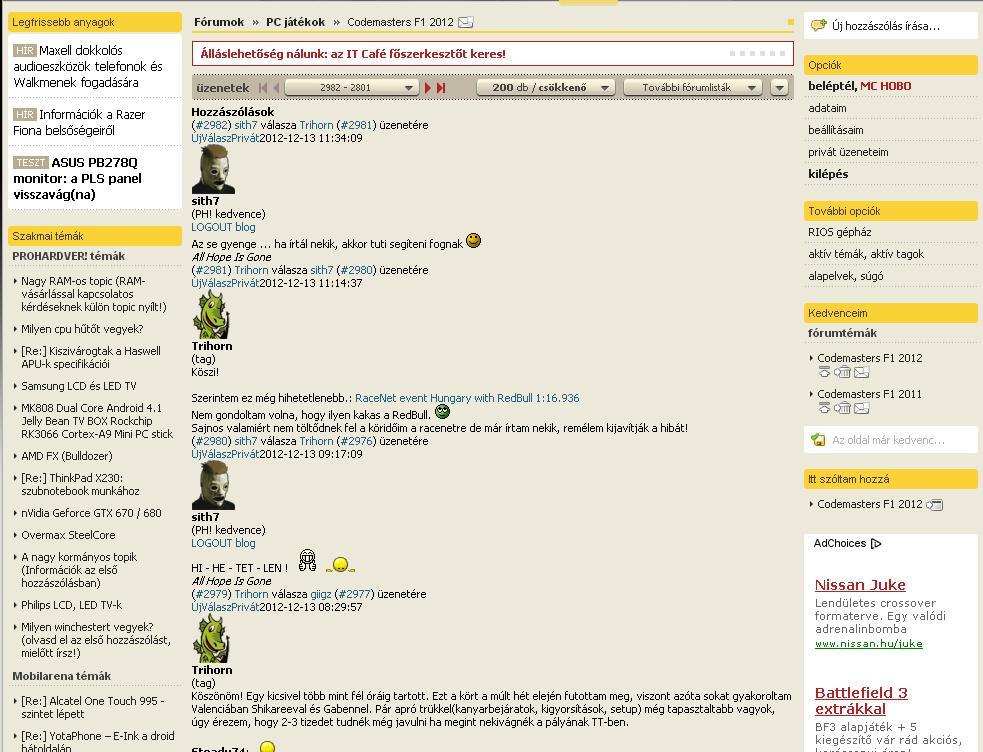The width and height of the screenshot is (983, 752).
Task: Click sith7's avatar in message #2980
Action: (x=213, y=485)
